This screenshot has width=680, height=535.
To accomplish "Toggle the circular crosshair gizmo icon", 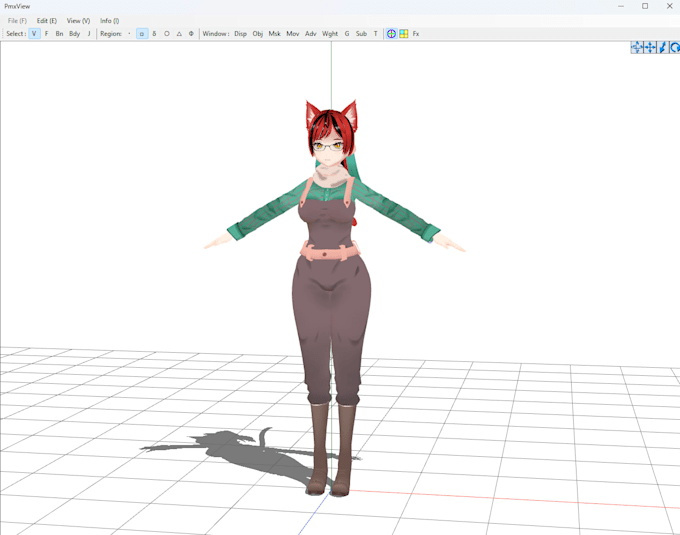I will (392, 34).
